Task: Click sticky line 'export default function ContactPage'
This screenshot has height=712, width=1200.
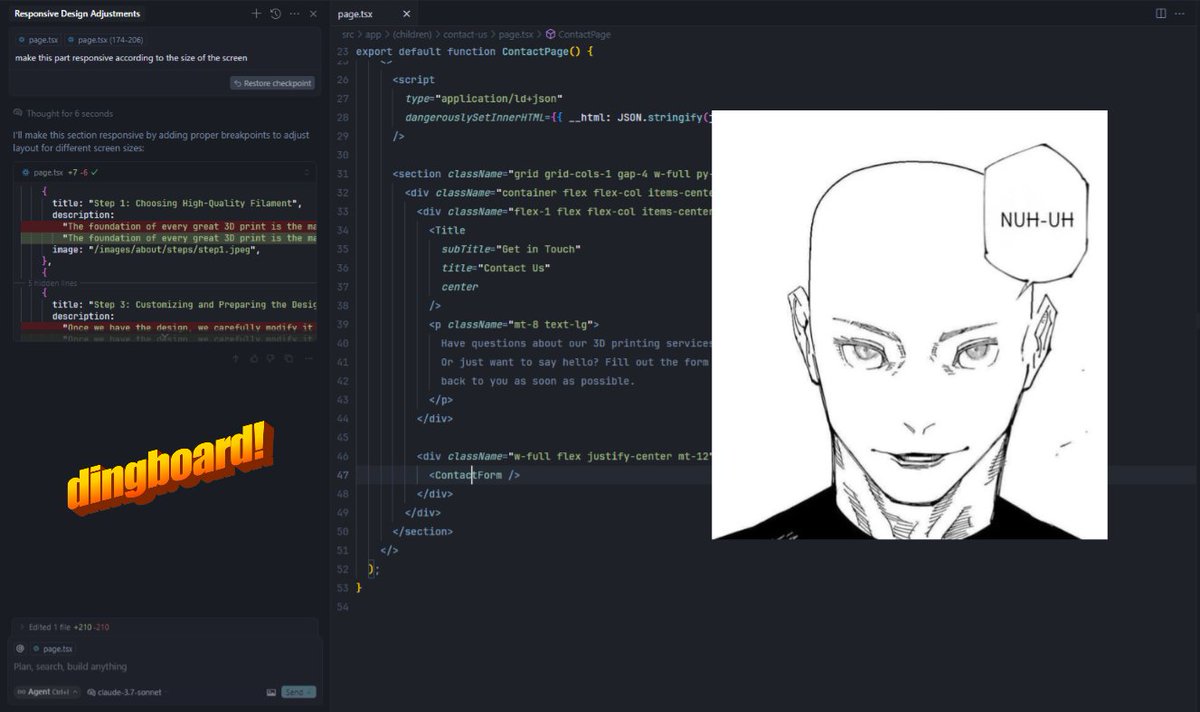Action: click(x=475, y=51)
